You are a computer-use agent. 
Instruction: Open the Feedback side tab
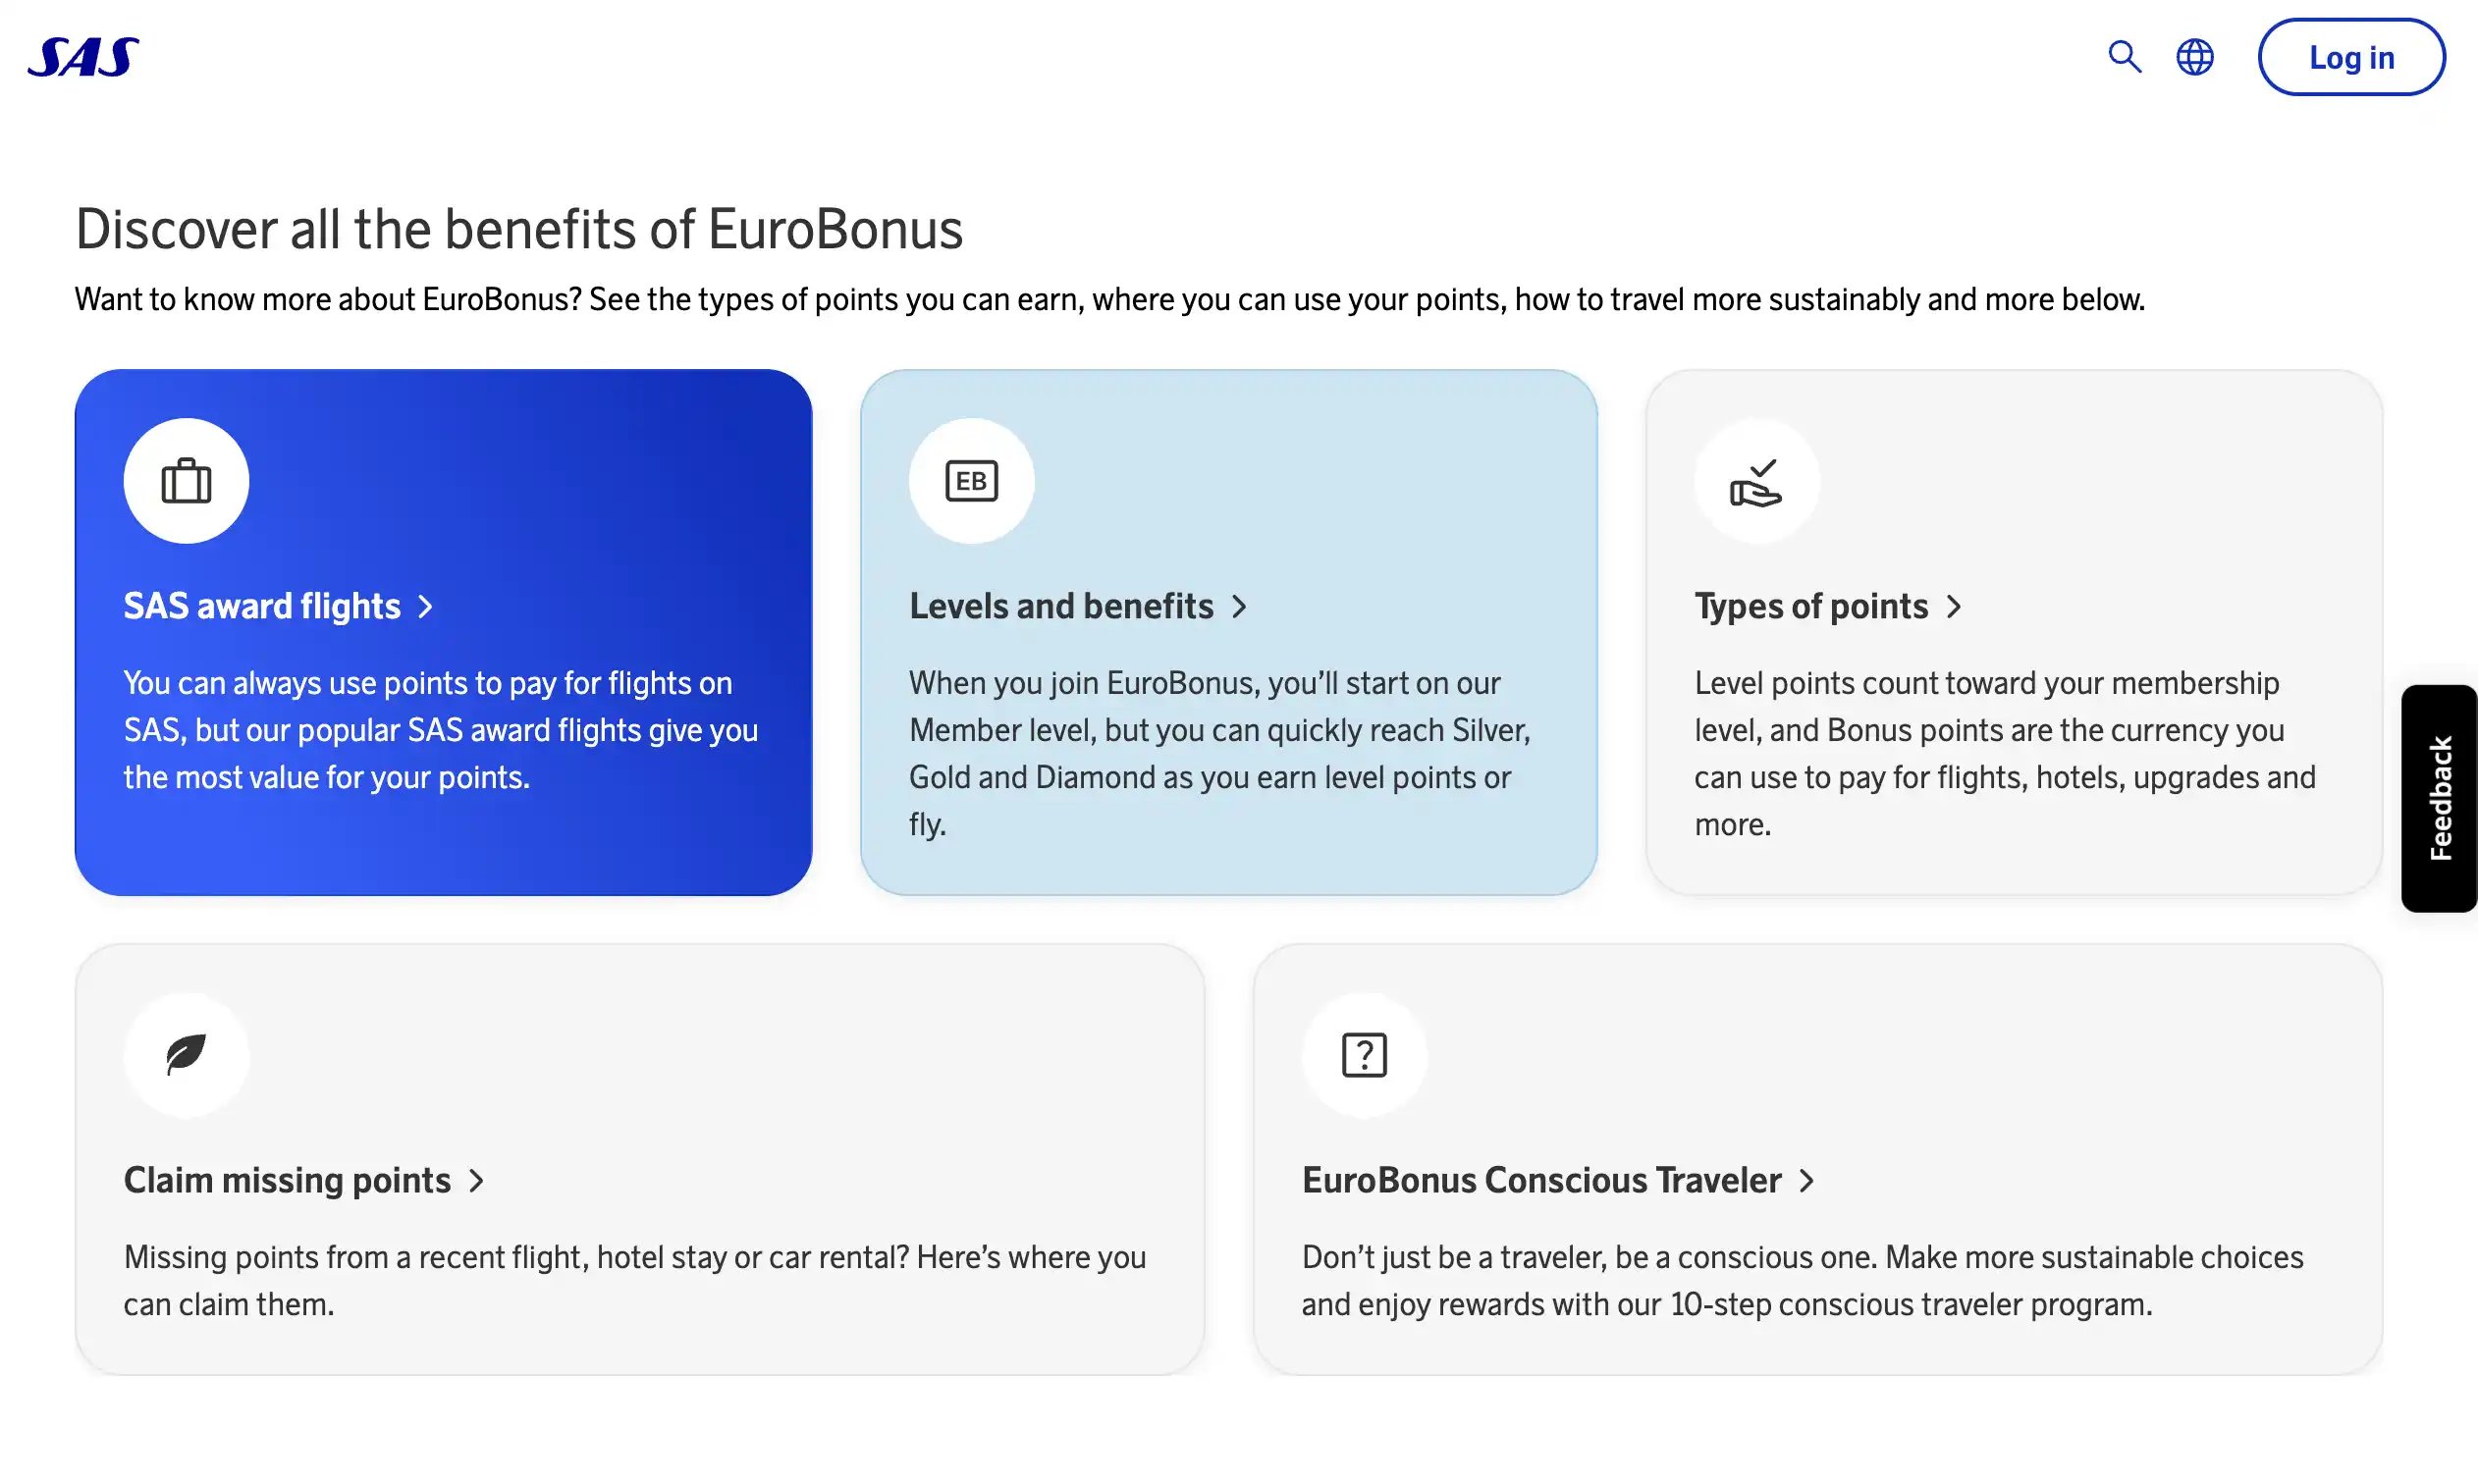[x=2439, y=798]
